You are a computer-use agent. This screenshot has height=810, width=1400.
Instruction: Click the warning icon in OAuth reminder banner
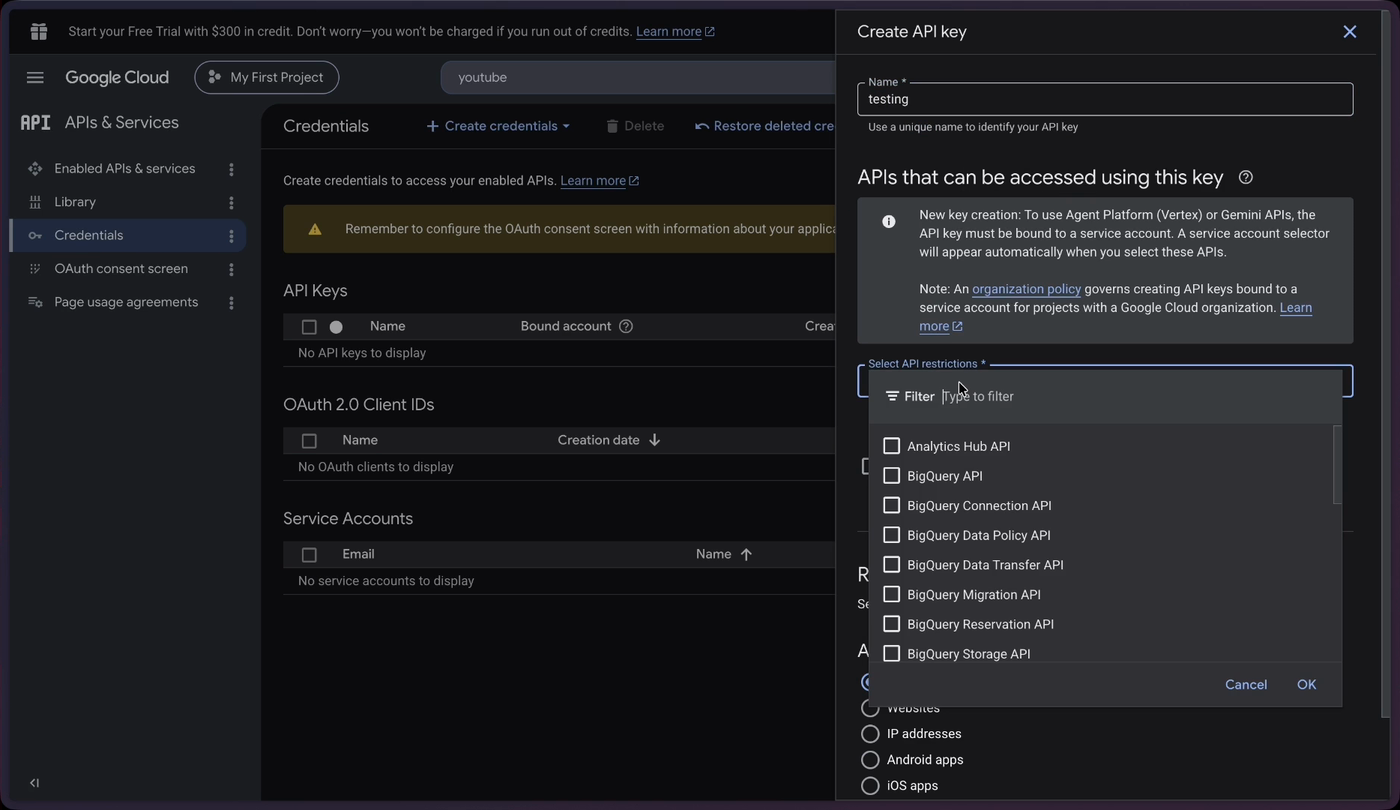[x=314, y=229]
